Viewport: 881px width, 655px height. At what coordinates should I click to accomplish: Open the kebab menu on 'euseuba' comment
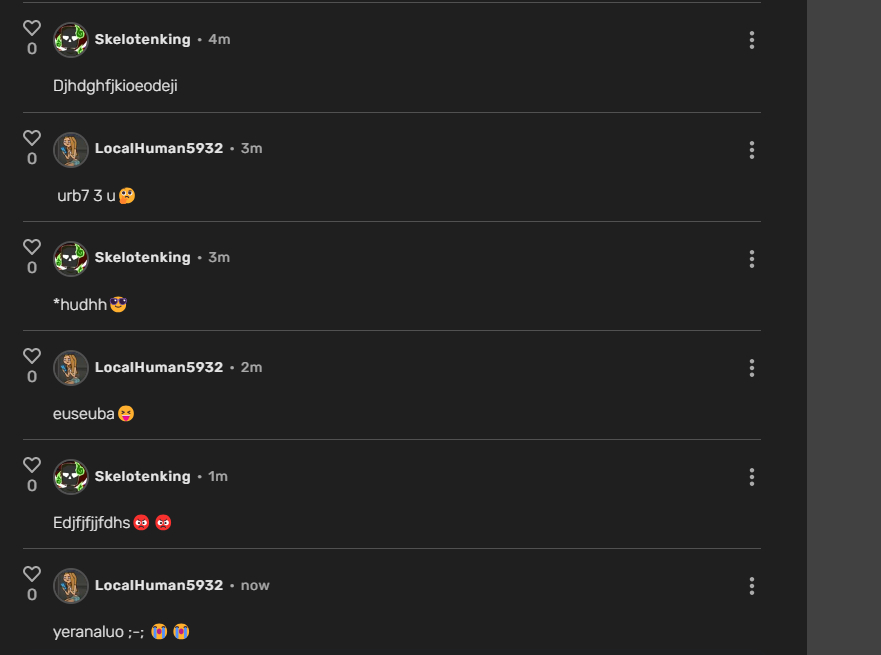tap(752, 368)
